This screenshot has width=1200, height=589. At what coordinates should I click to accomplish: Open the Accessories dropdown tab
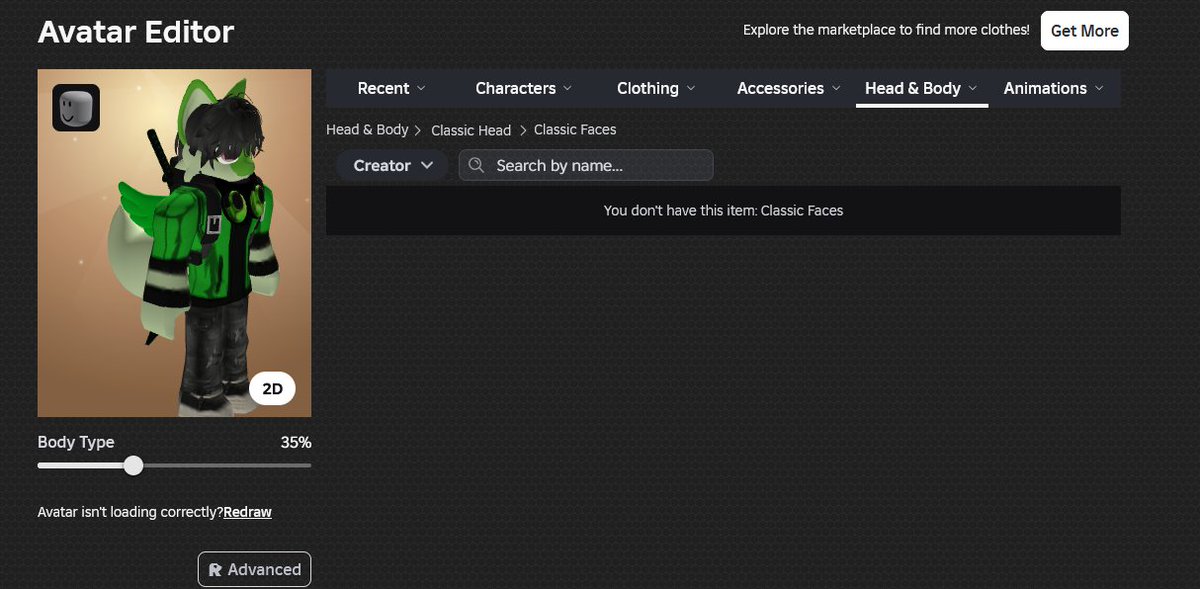pos(789,88)
